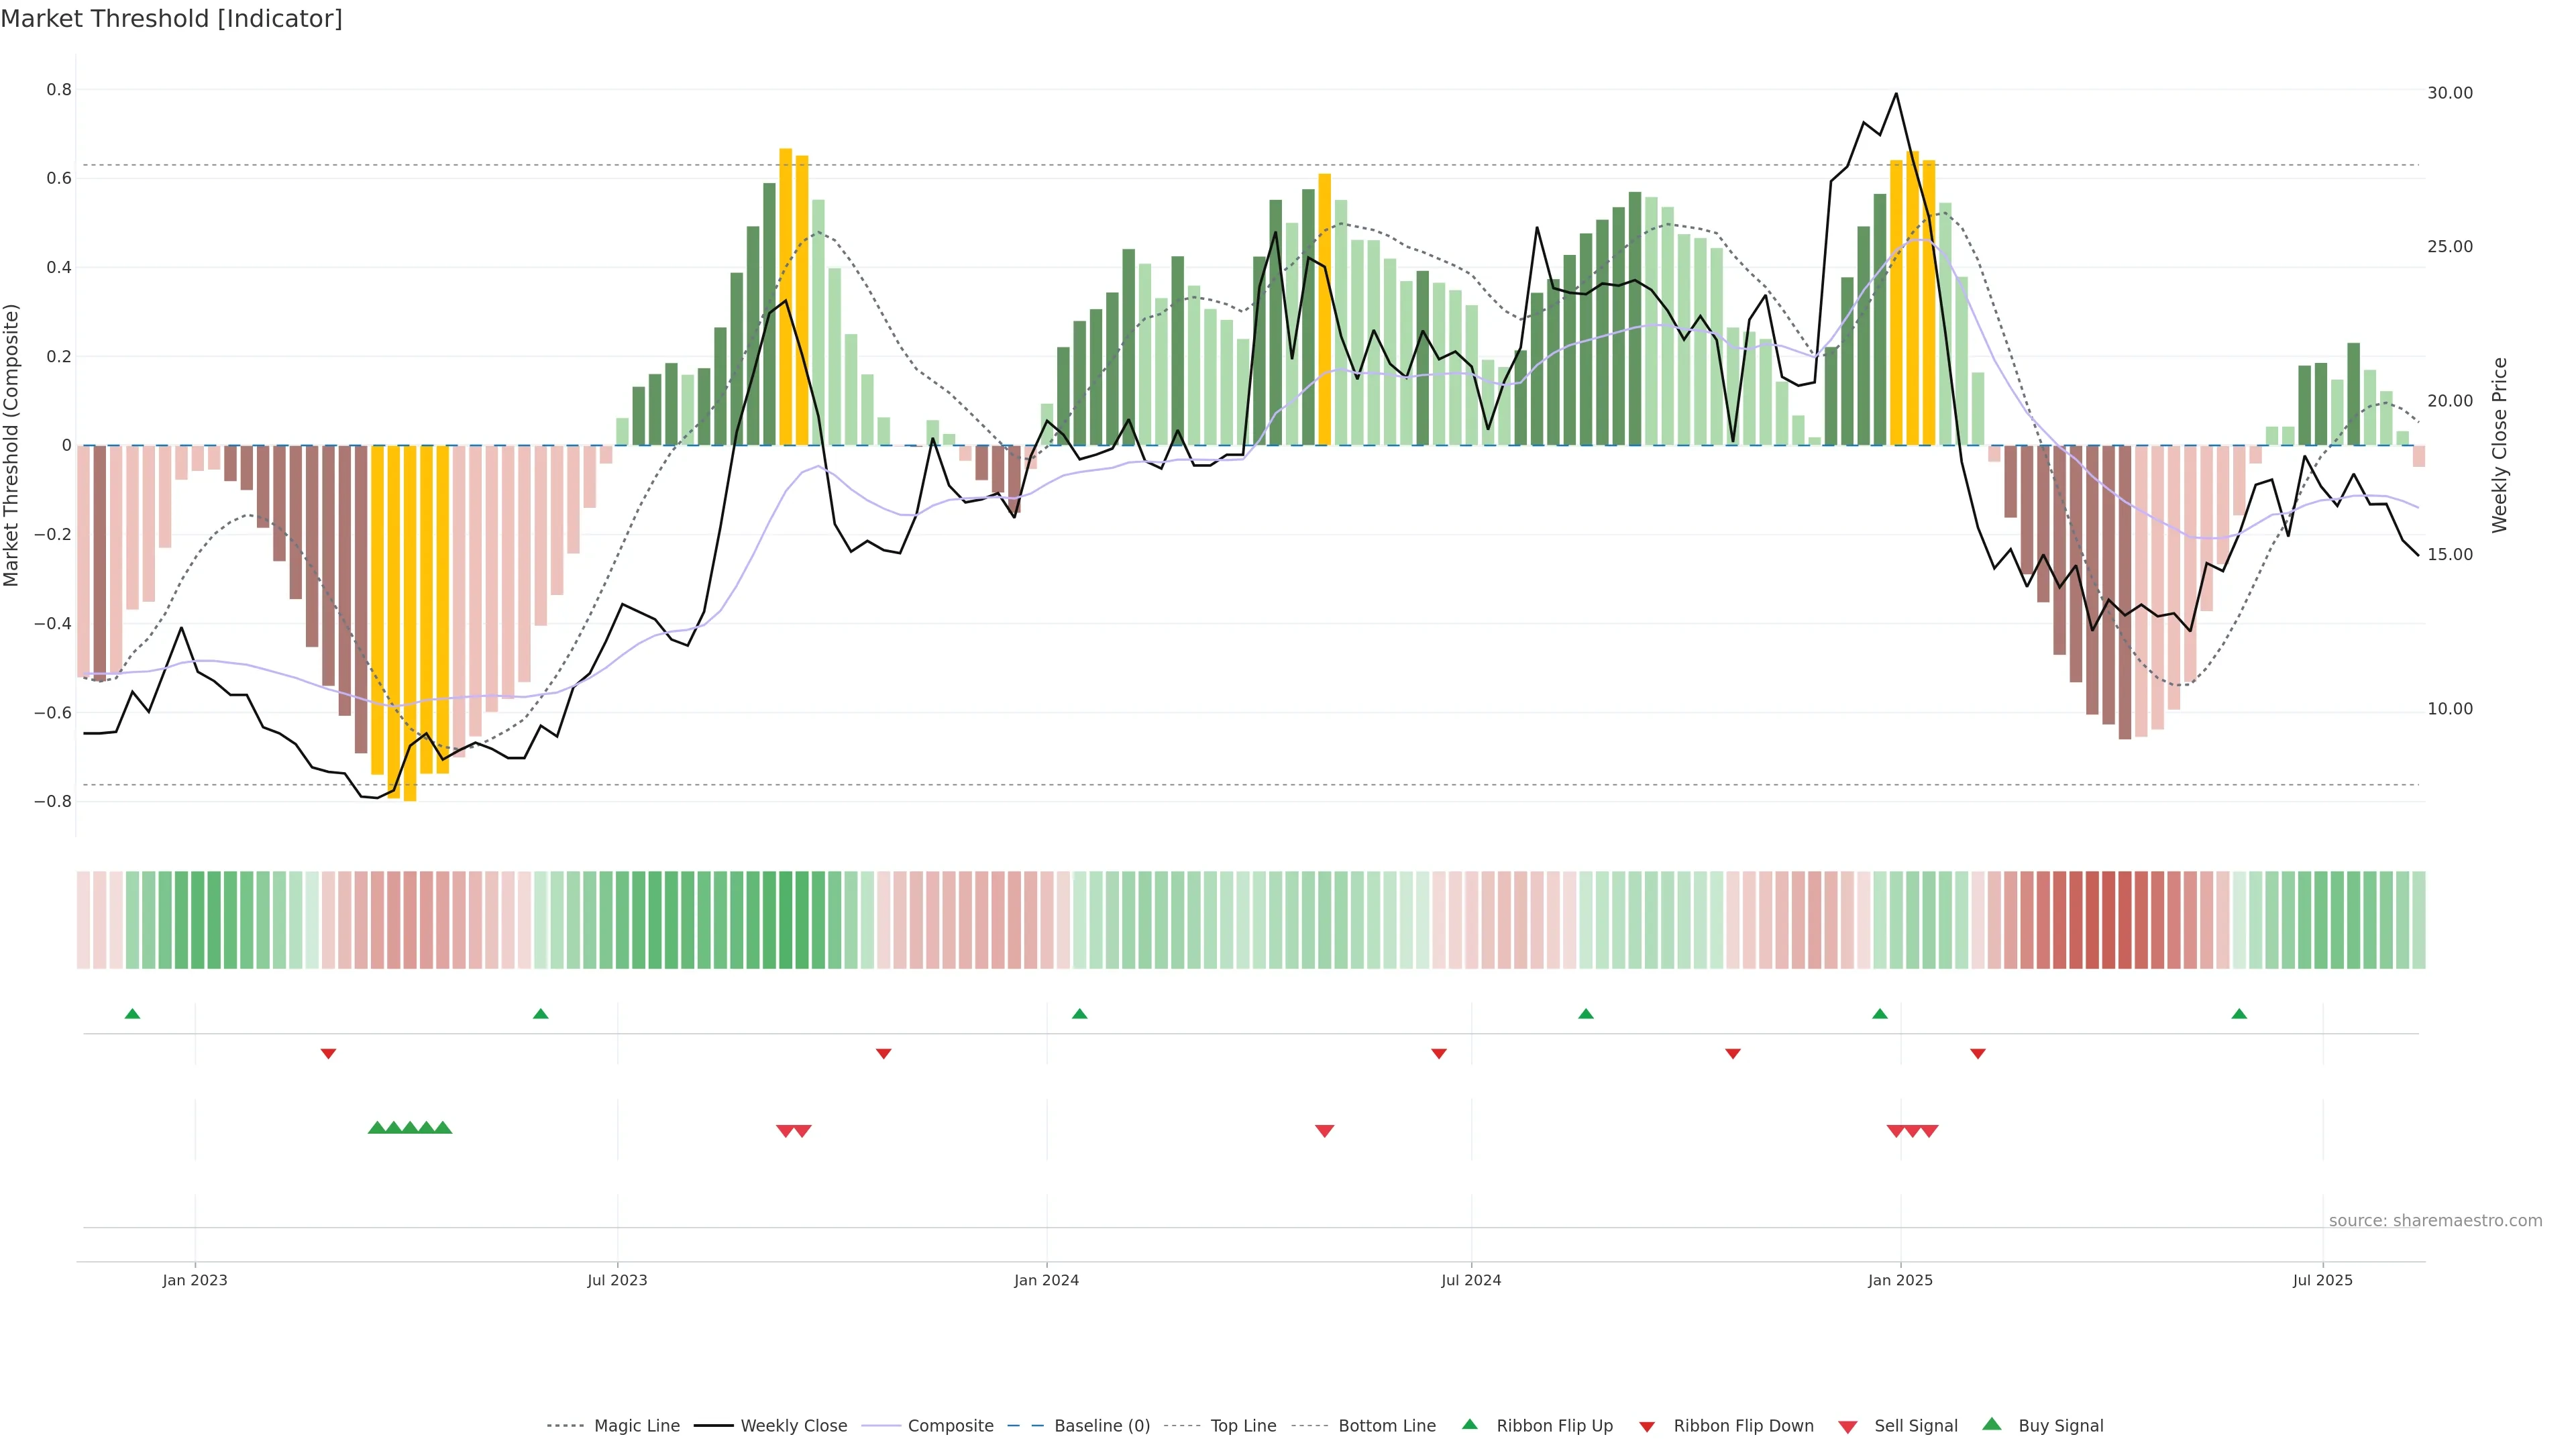Click the green Buy Signal legend triangle

coord(1991,1424)
